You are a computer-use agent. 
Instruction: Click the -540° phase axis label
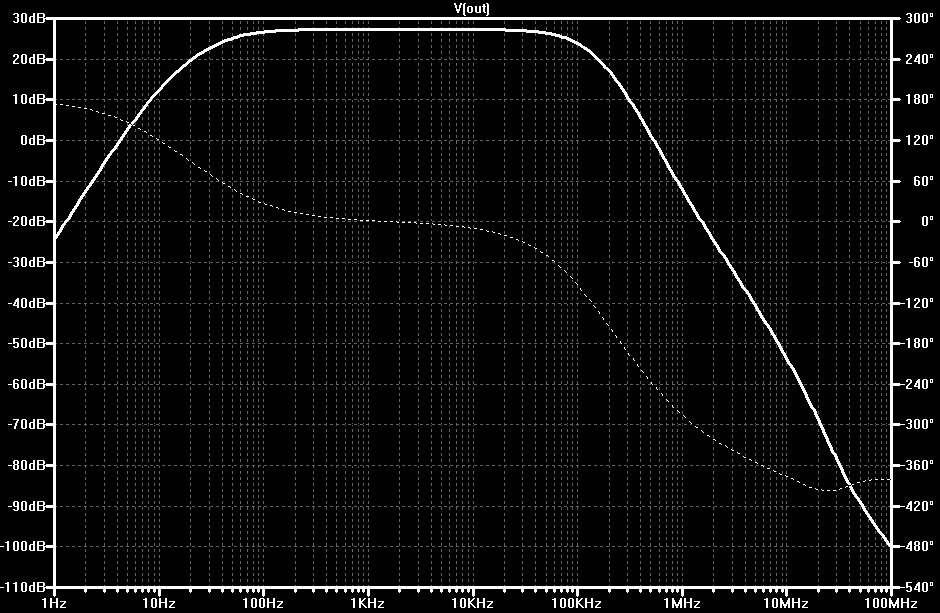click(x=917, y=587)
